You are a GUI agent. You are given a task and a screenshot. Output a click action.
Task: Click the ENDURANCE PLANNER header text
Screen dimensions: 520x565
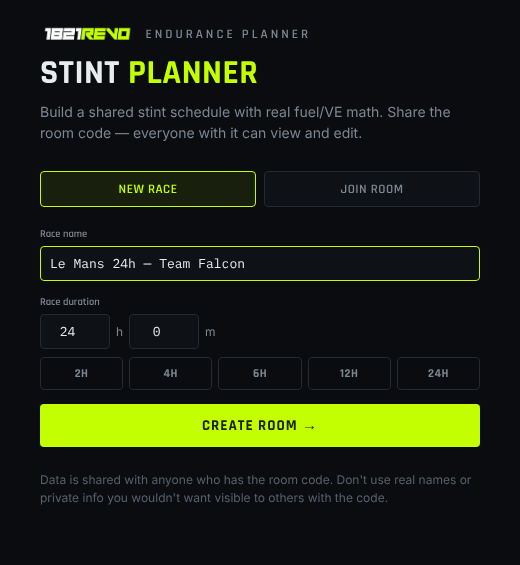point(227,34)
